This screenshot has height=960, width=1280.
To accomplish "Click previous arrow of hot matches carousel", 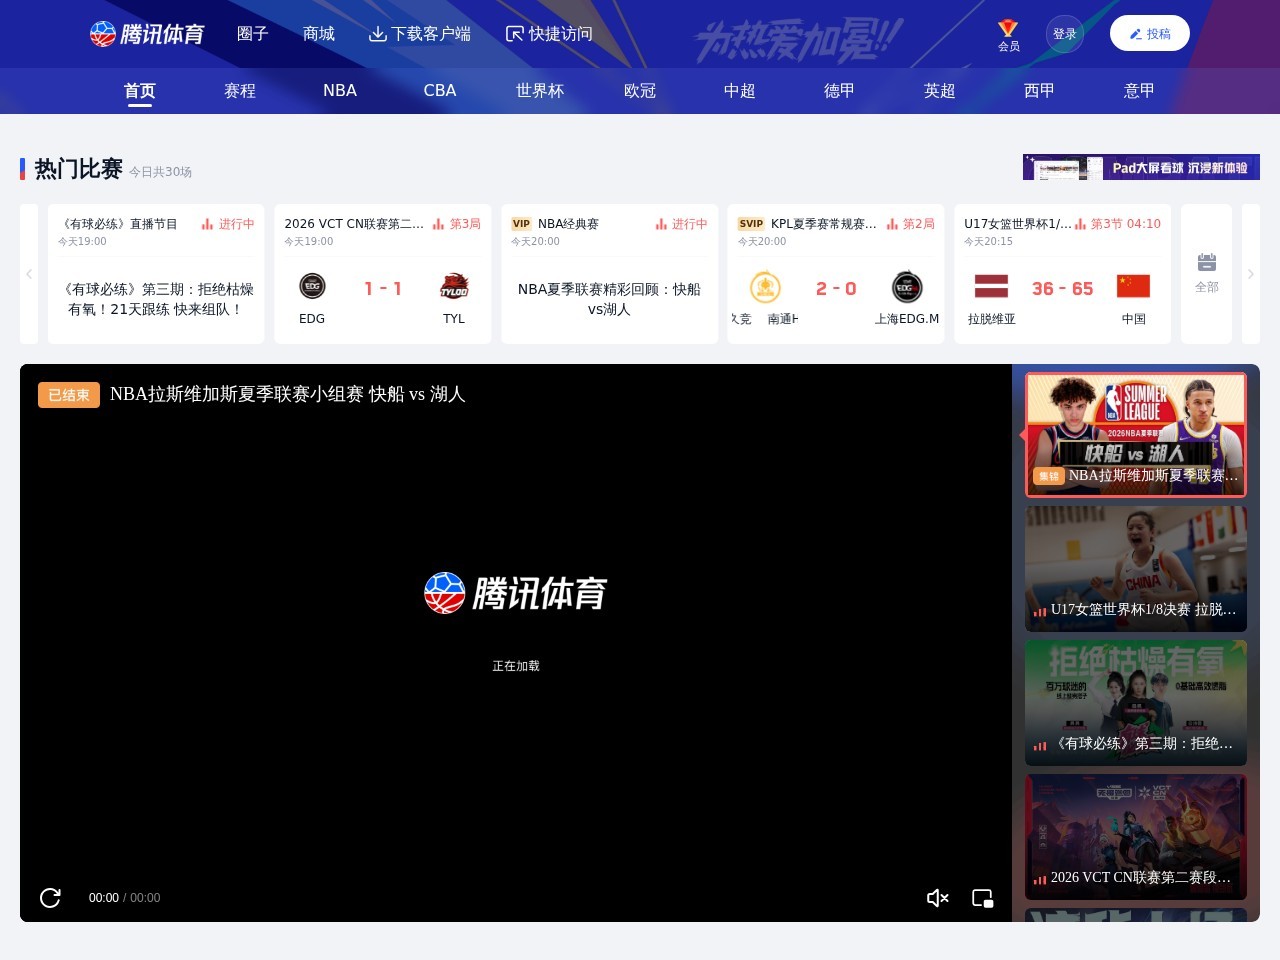I will (x=29, y=274).
